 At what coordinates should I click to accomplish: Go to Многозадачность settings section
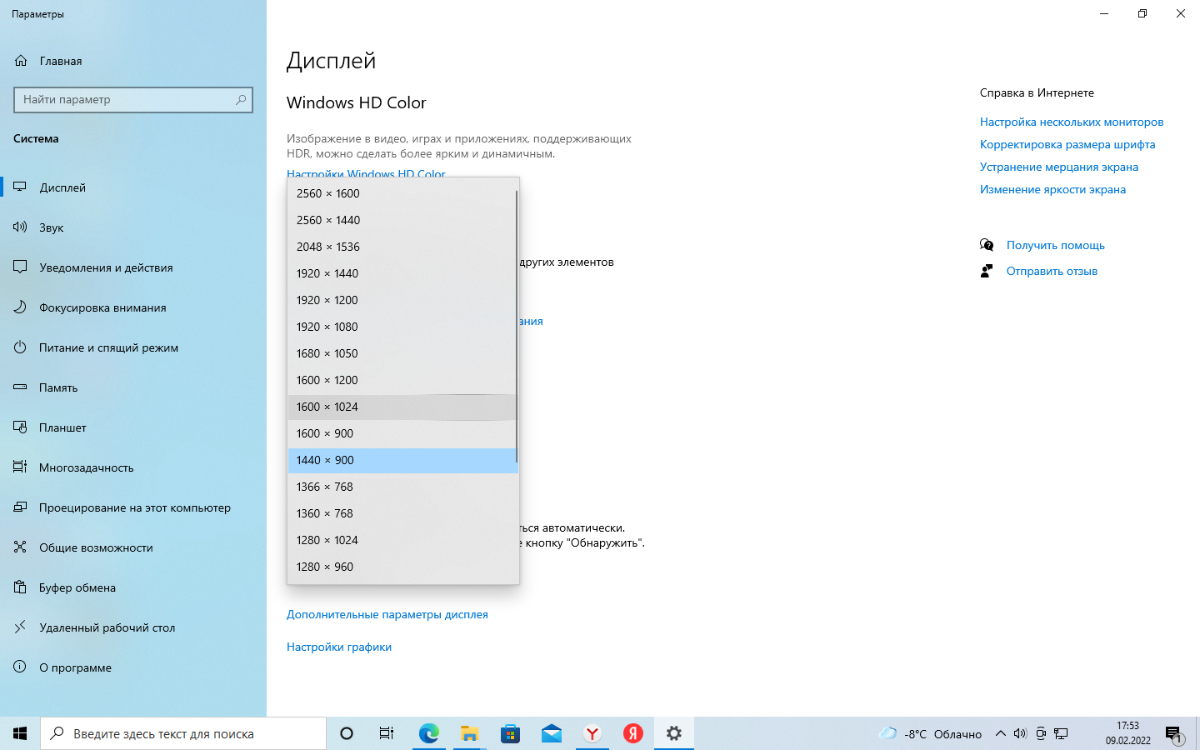[133, 468]
